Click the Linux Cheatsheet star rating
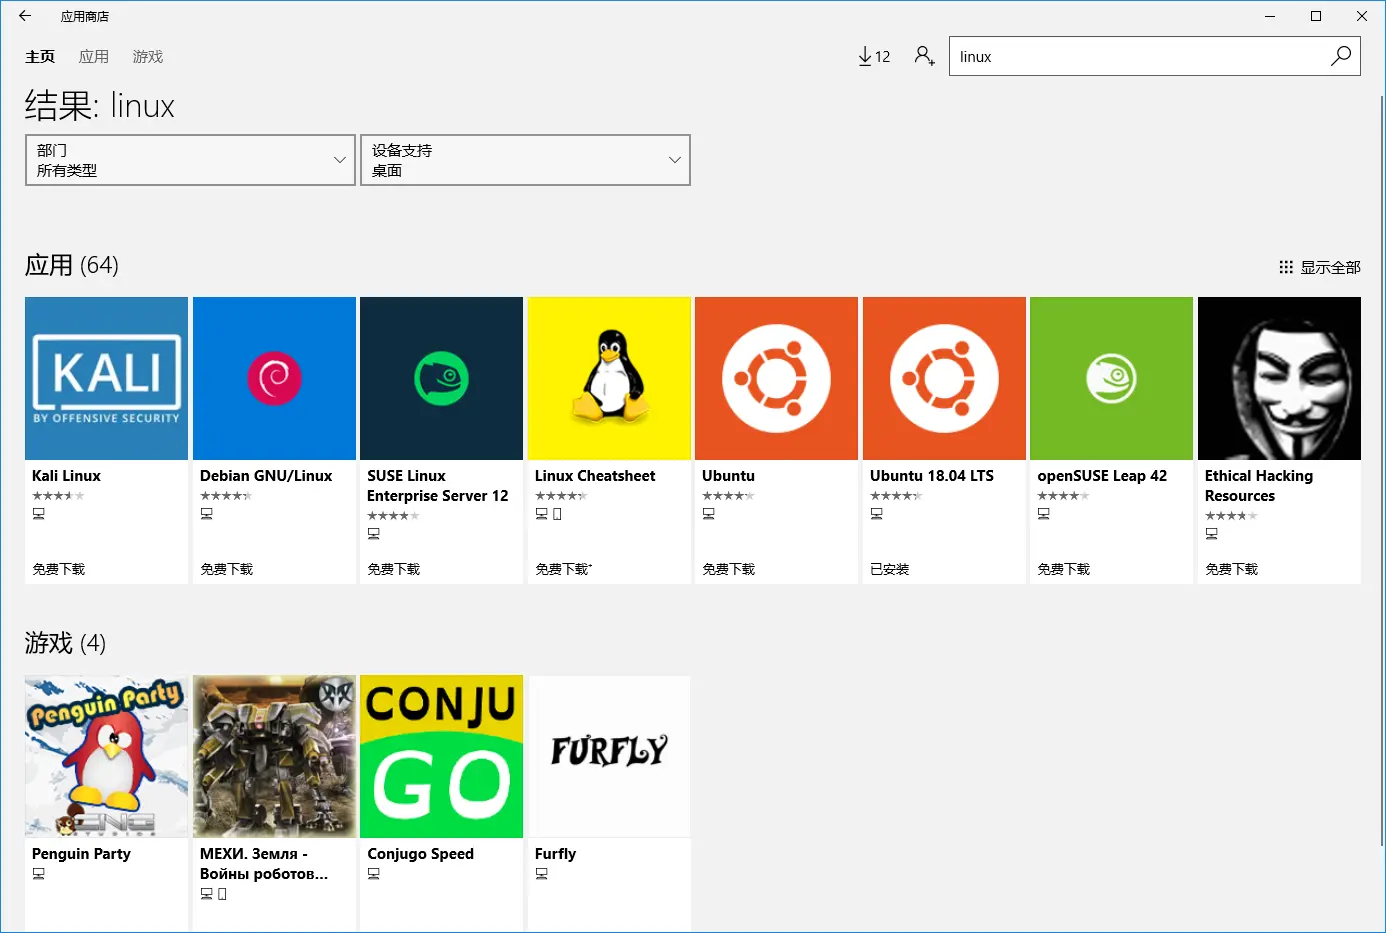Screen dimensions: 1386x933 (x=561, y=496)
